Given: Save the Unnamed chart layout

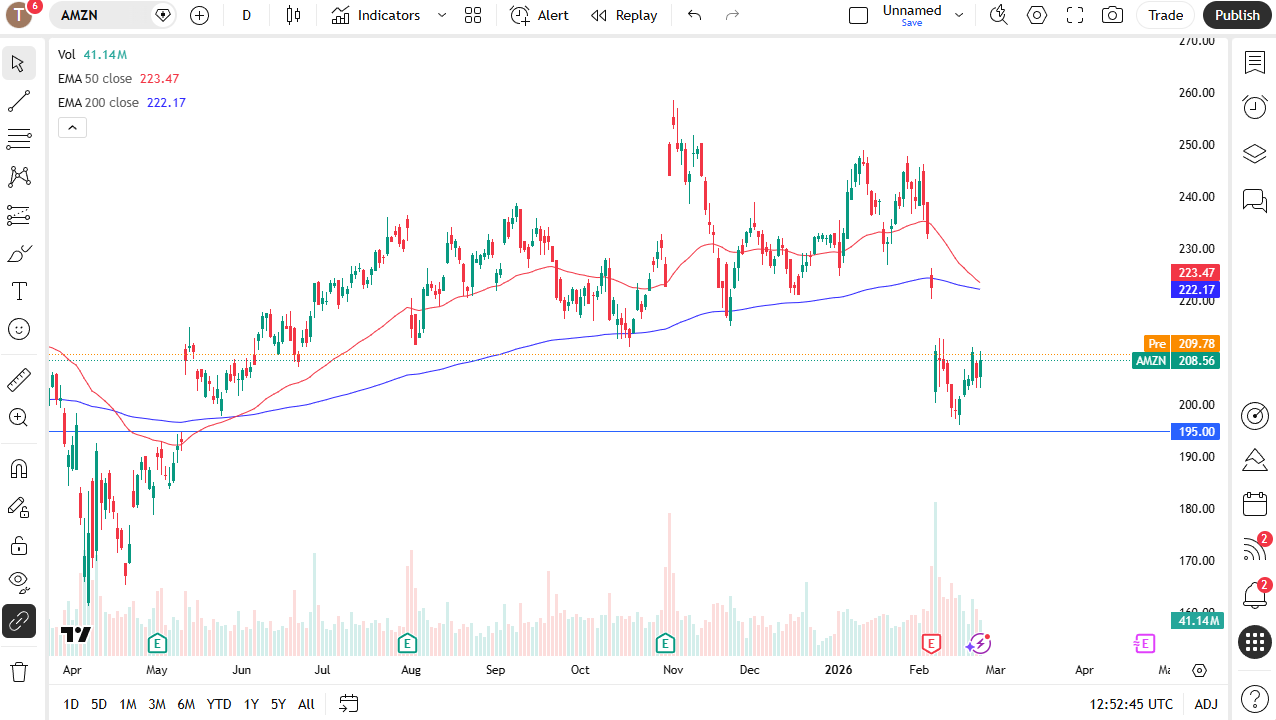Looking at the screenshot, I should click(x=911, y=15).
